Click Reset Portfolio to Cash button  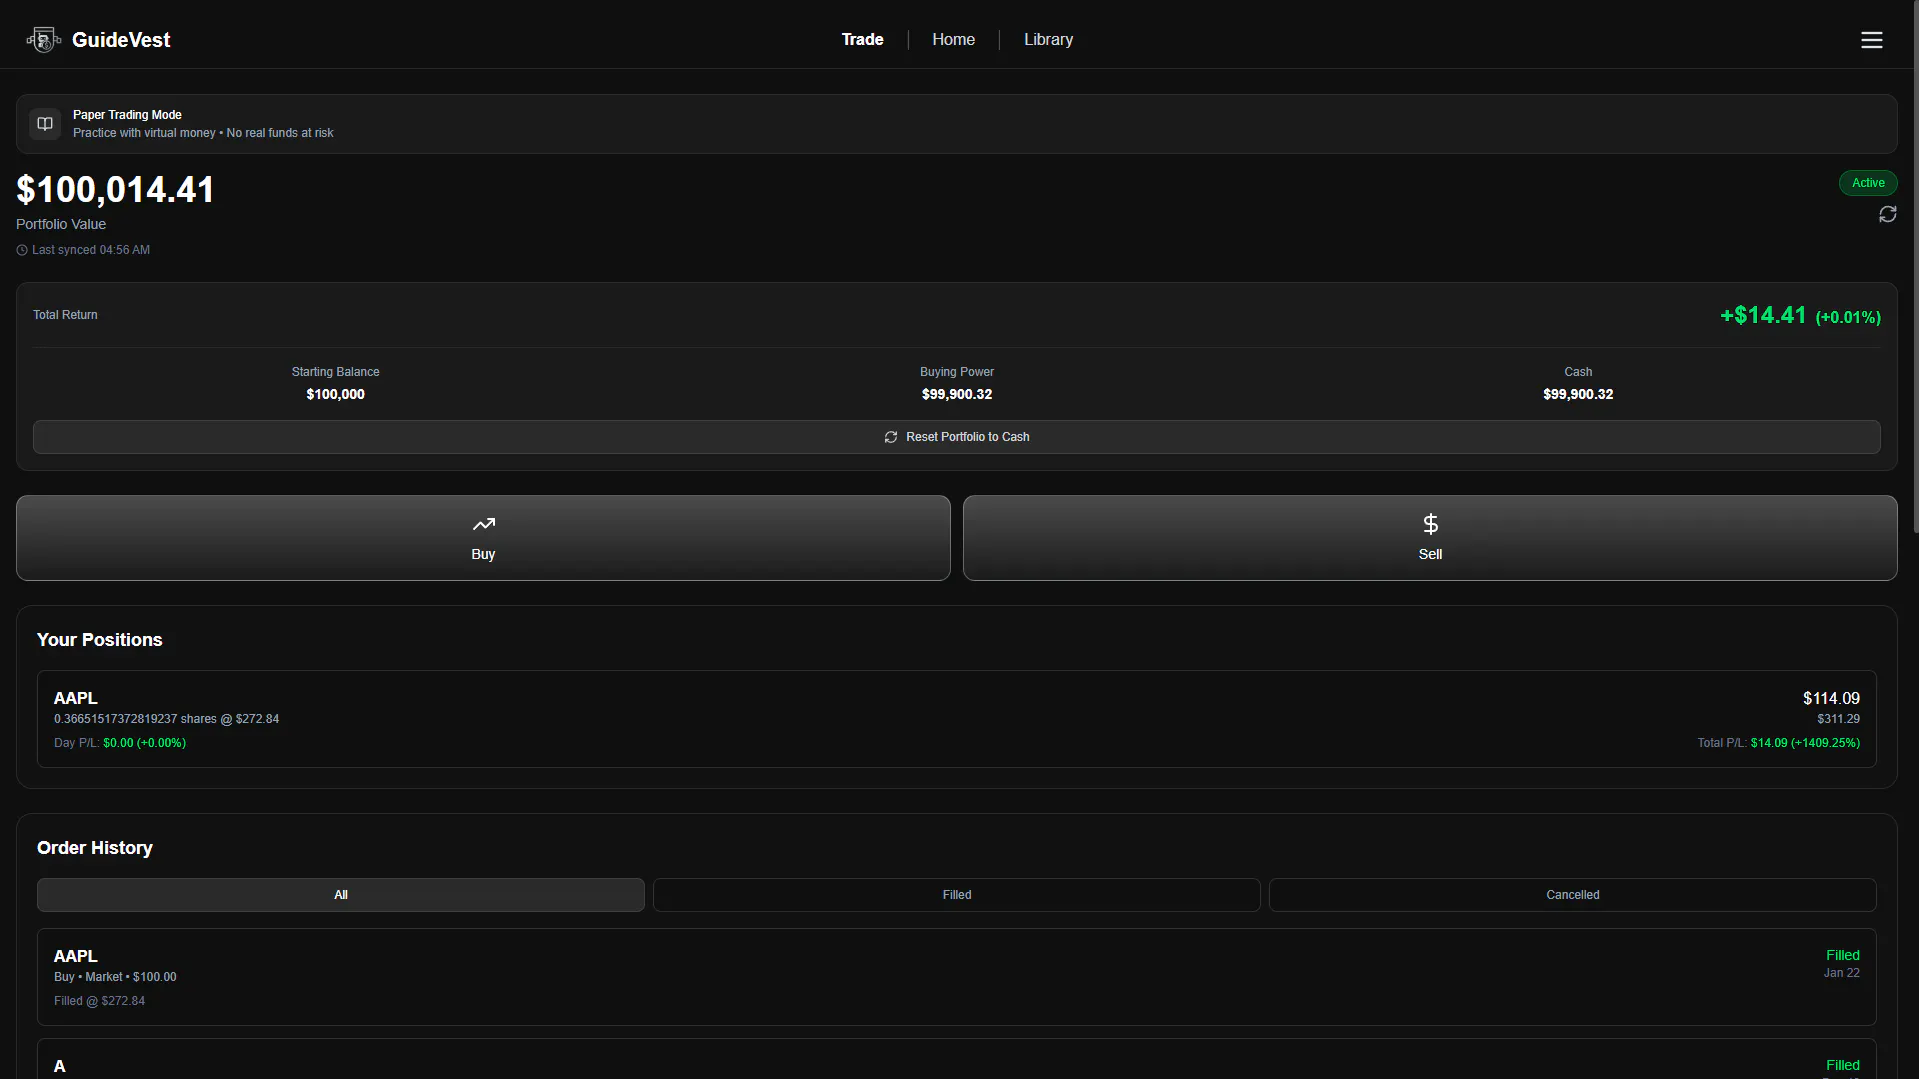point(957,437)
